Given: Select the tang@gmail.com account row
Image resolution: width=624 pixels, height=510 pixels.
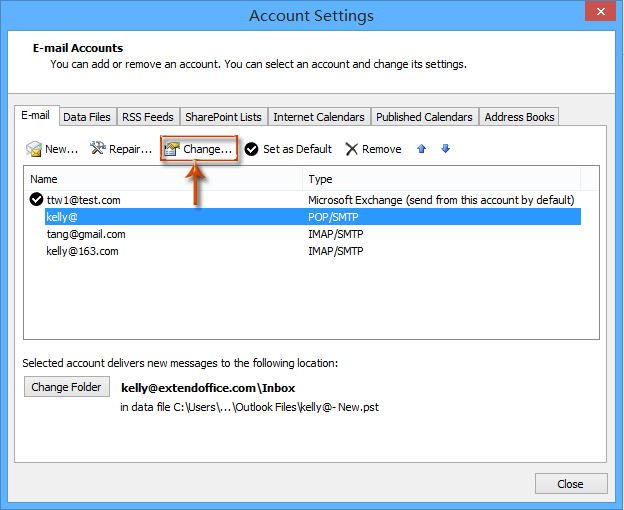Looking at the screenshot, I should click(x=86, y=234).
